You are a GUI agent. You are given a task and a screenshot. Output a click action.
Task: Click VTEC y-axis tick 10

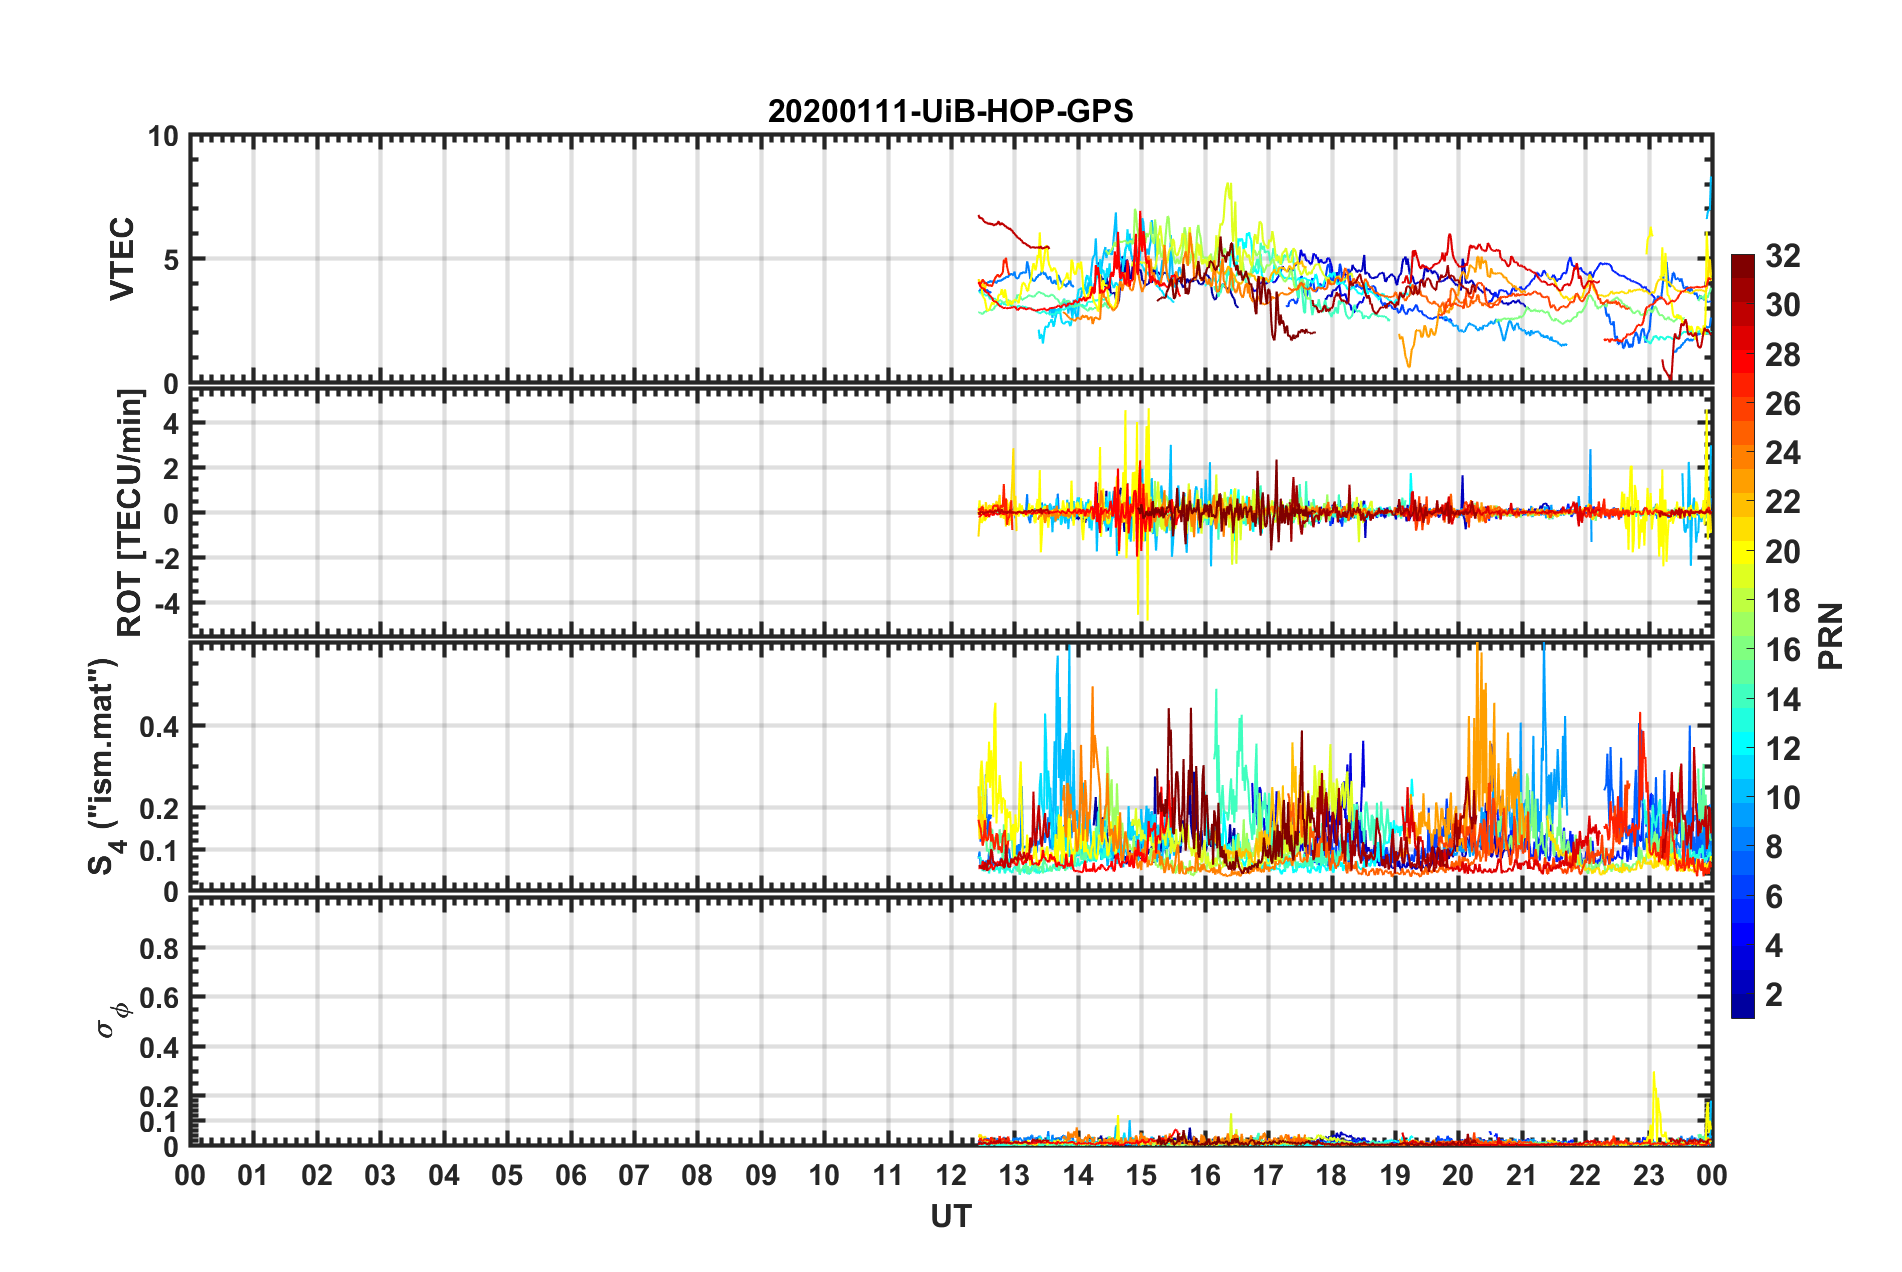pos(164,137)
